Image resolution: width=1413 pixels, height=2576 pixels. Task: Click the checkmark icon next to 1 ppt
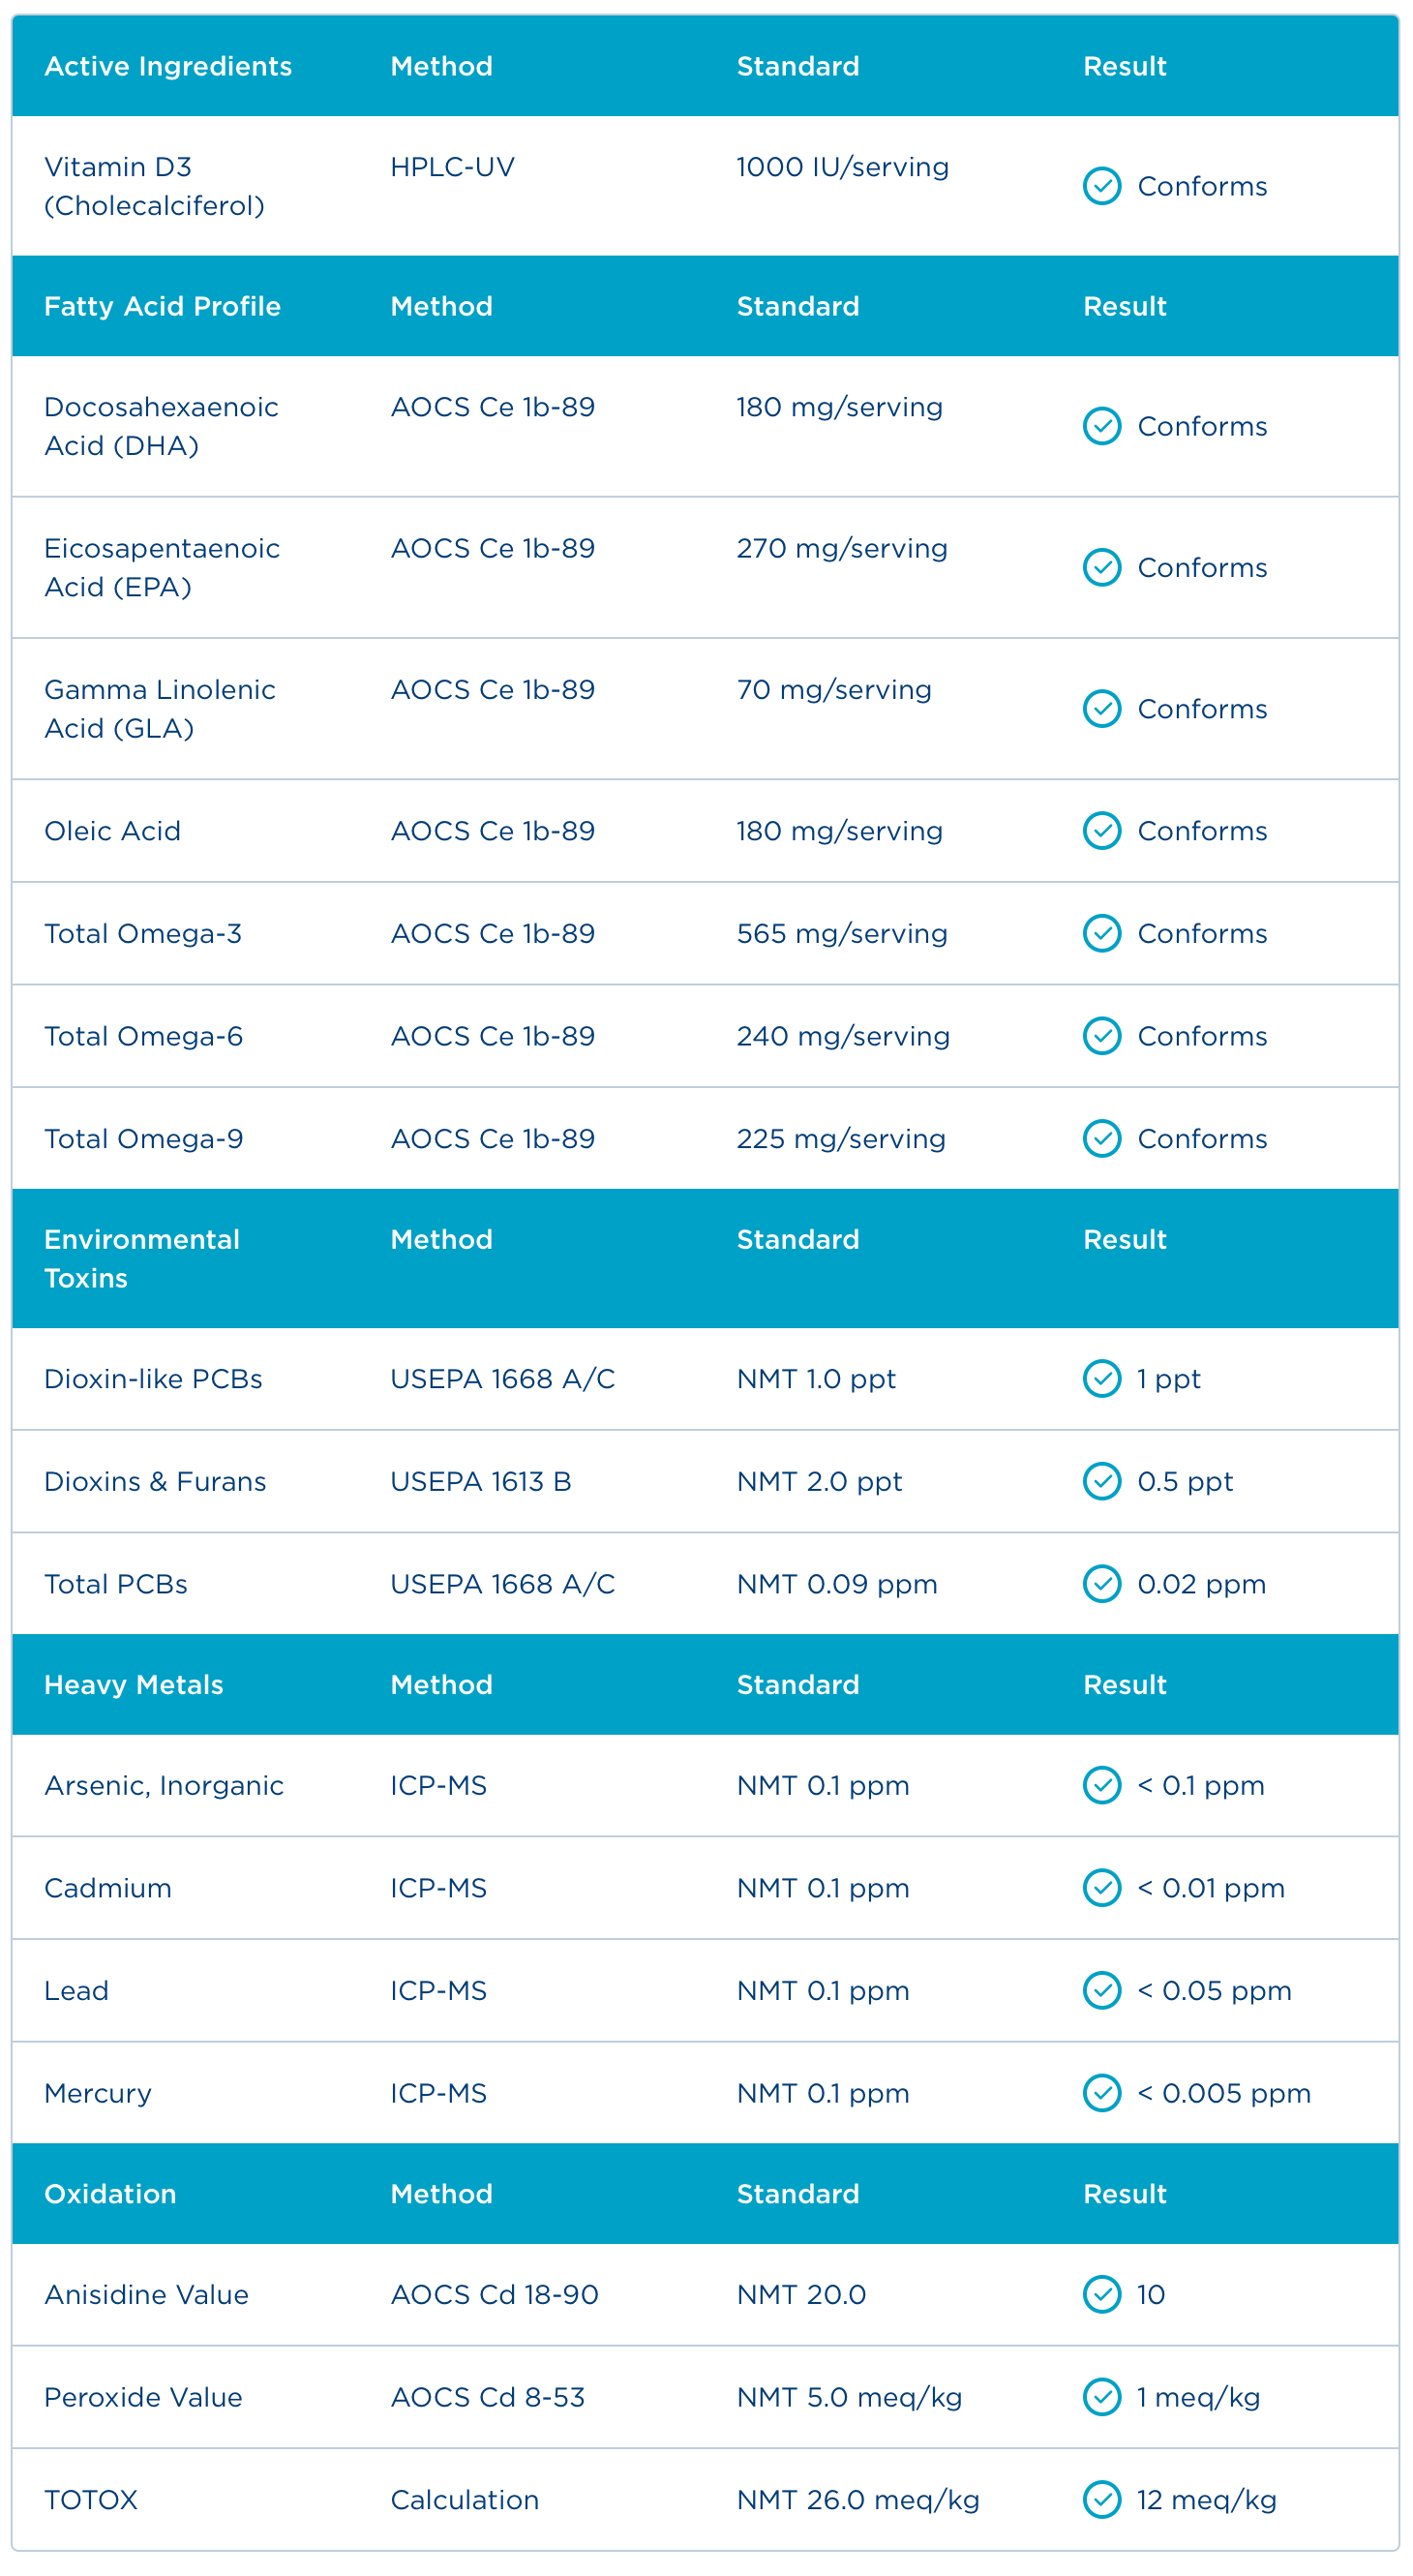pyautogui.click(x=1101, y=1378)
